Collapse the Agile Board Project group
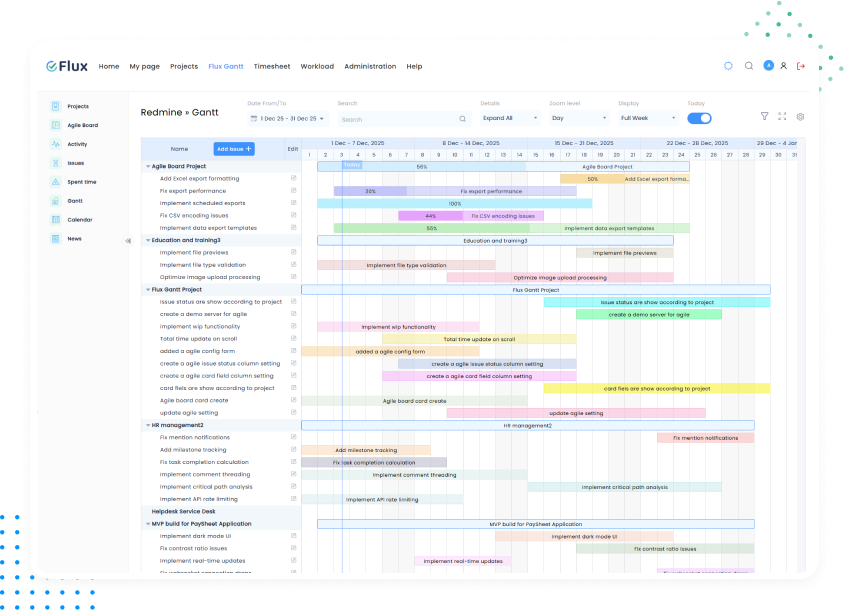Screen dimensions: 845x610 pyautogui.click(x=148, y=166)
